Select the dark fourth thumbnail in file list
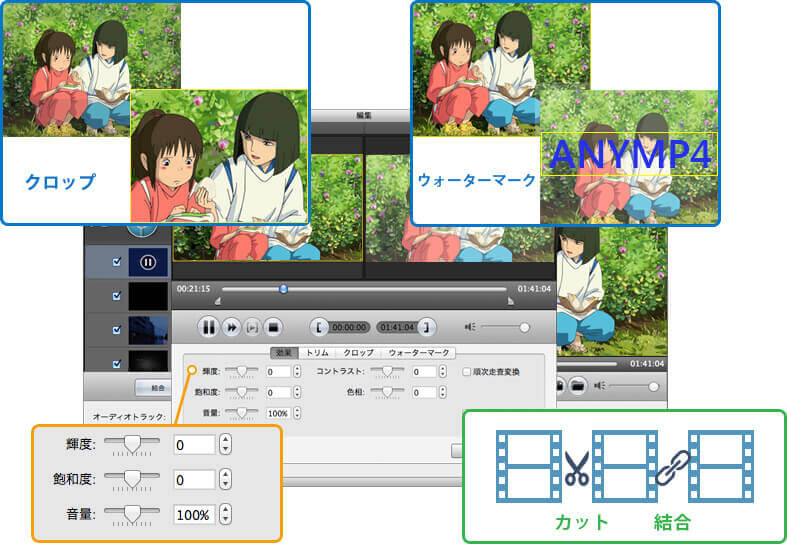The image size is (787, 544). click(x=148, y=361)
